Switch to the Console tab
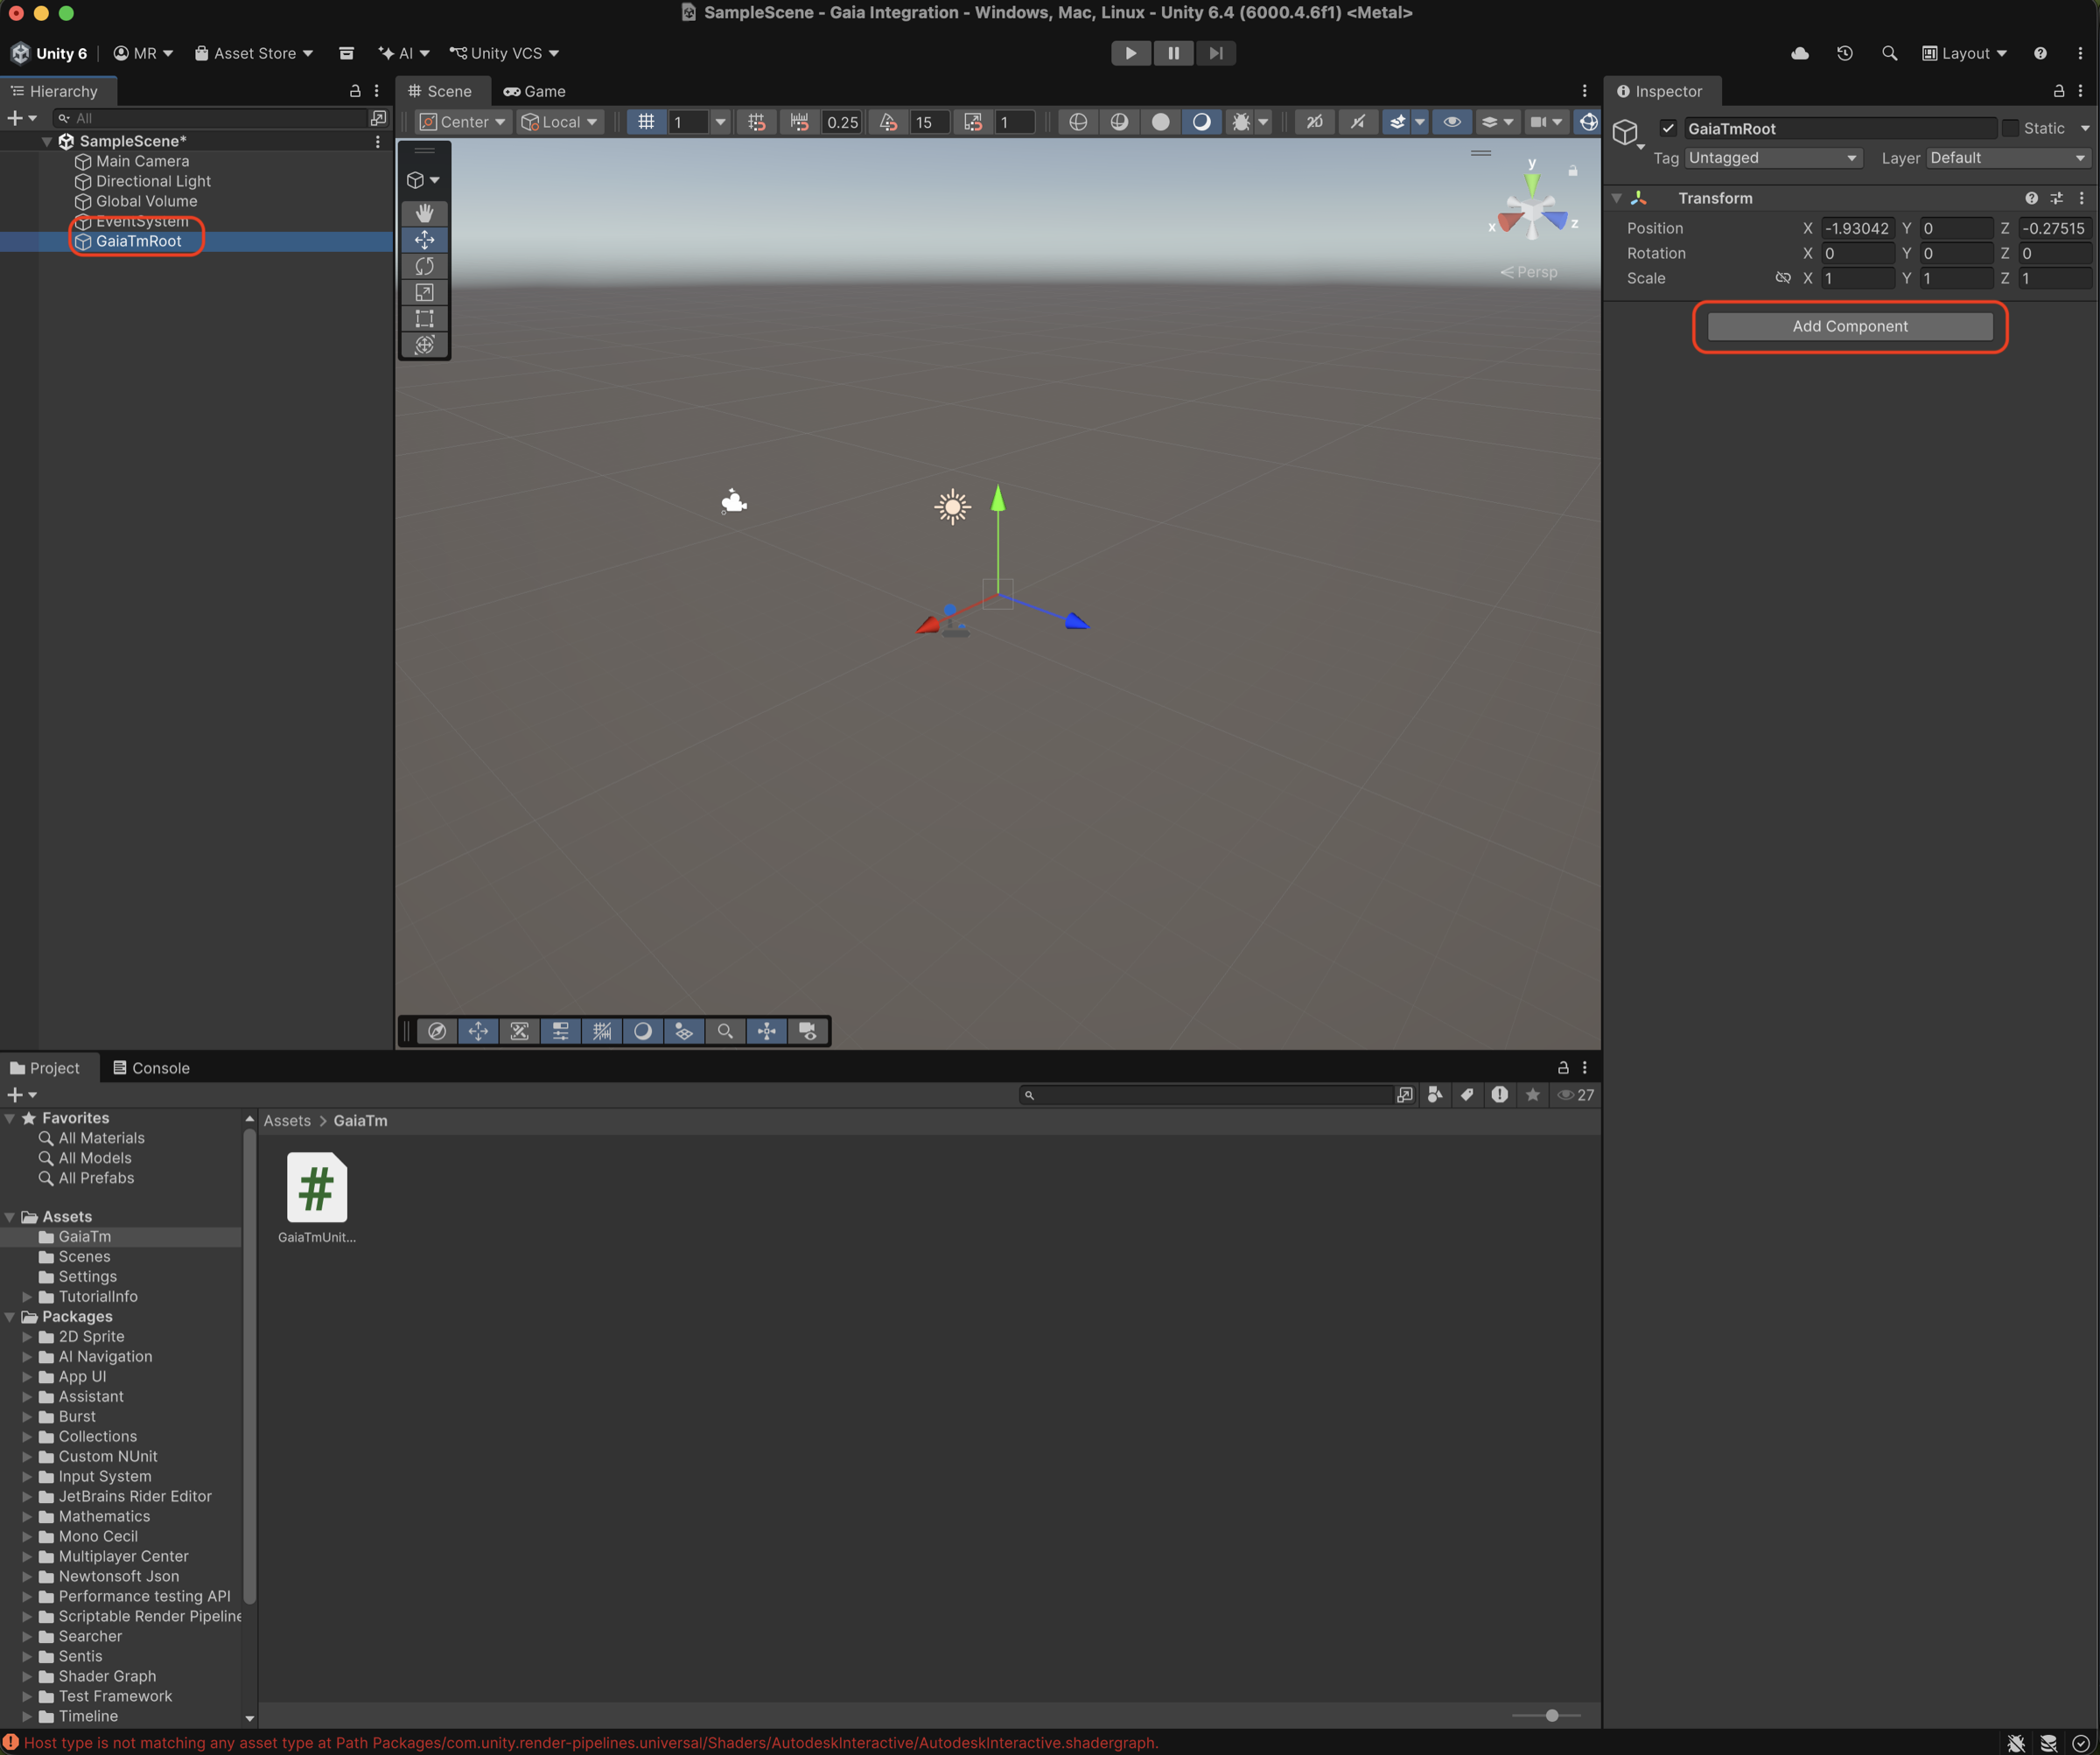The width and height of the screenshot is (2100, 1755). [x=151, y=1068]
